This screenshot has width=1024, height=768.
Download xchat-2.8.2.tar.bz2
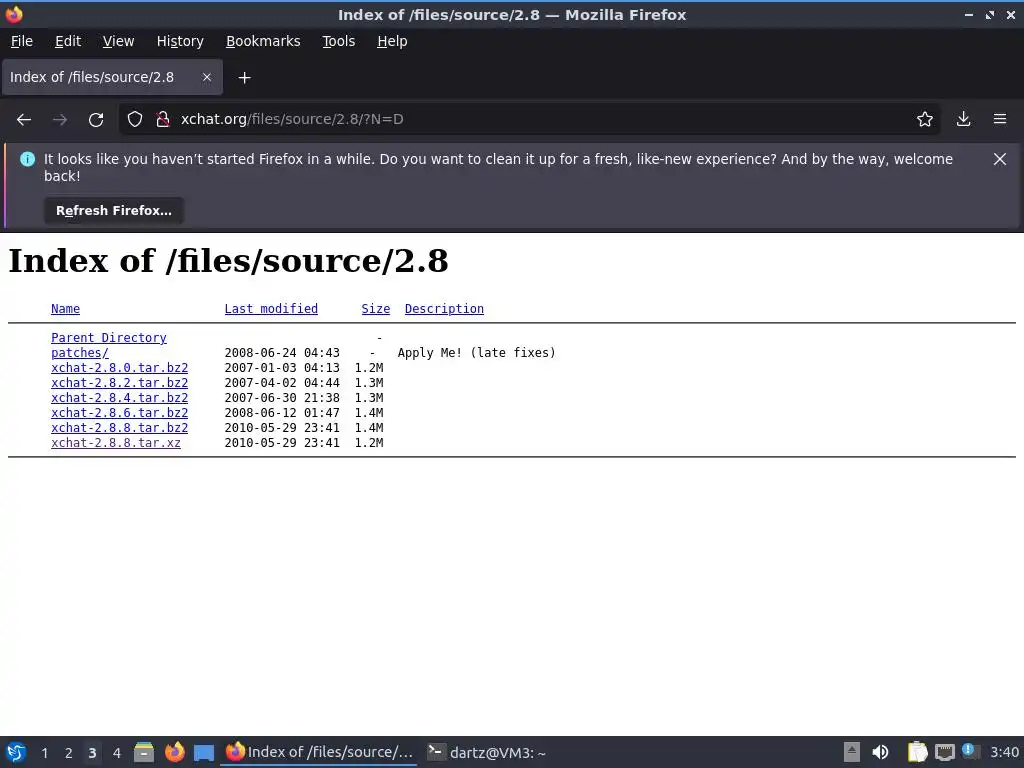pyautogui.click(x=120, y=383)
